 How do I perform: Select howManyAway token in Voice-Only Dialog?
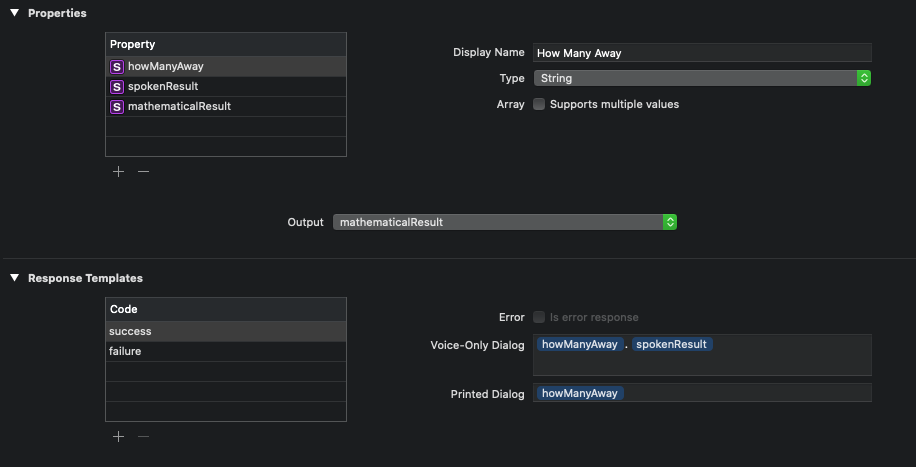(x=580, y=344)
